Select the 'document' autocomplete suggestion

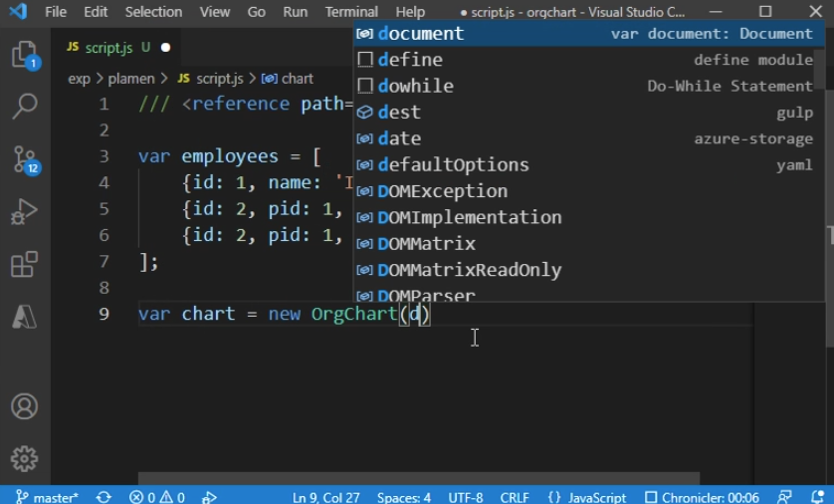[420, 33]
